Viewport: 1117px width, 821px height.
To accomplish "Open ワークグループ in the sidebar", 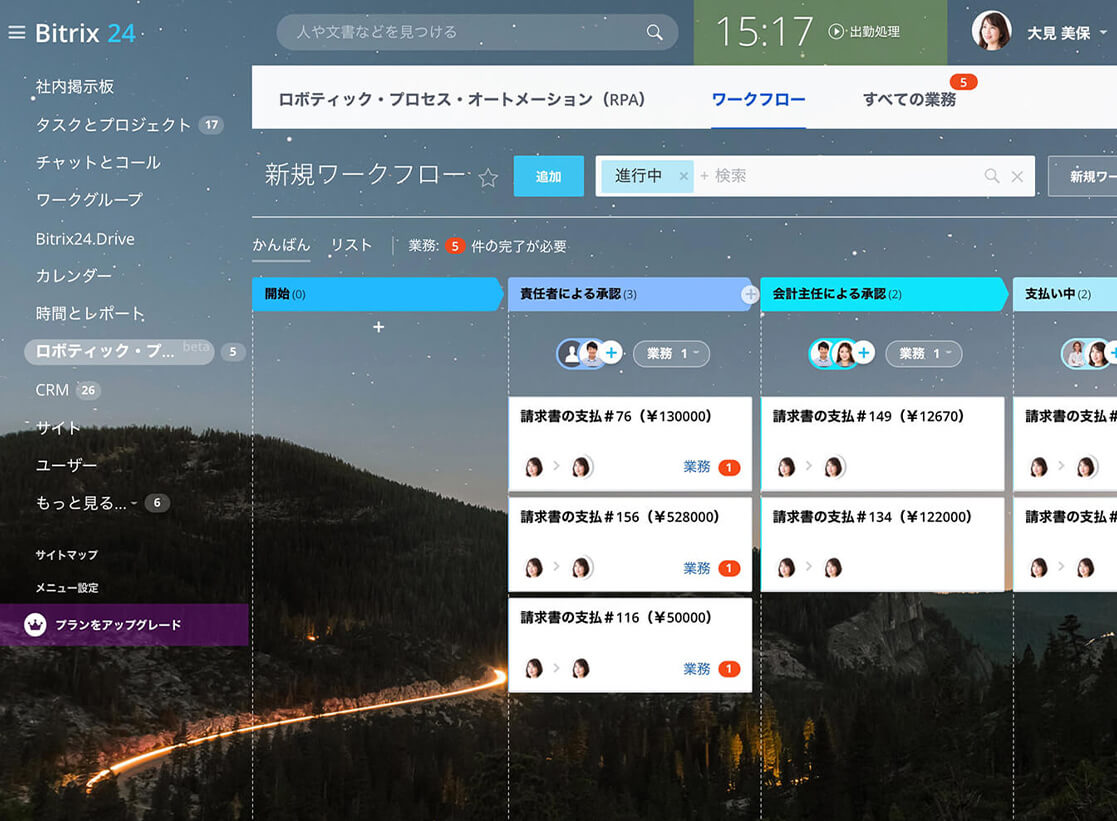I will click(89, 200).
